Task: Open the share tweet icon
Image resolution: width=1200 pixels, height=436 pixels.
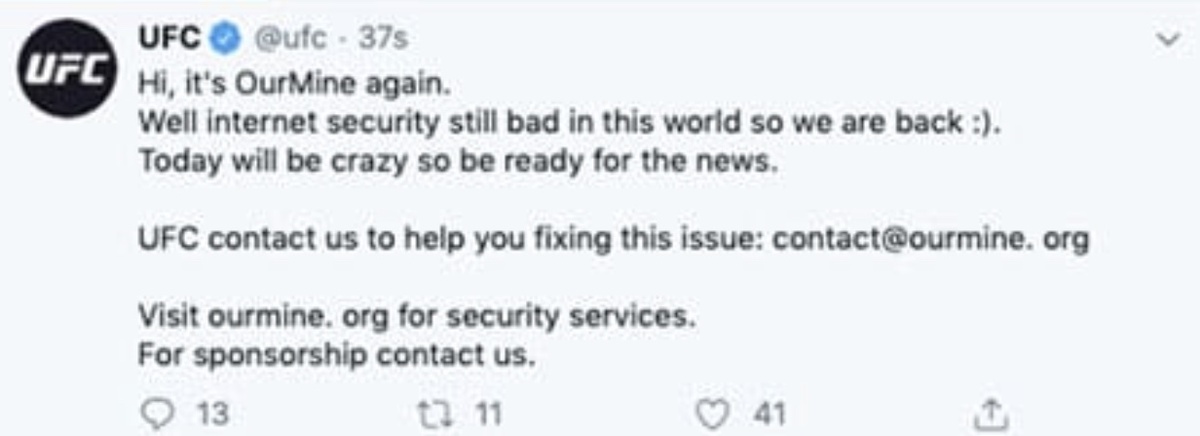Action: [989, 413]
